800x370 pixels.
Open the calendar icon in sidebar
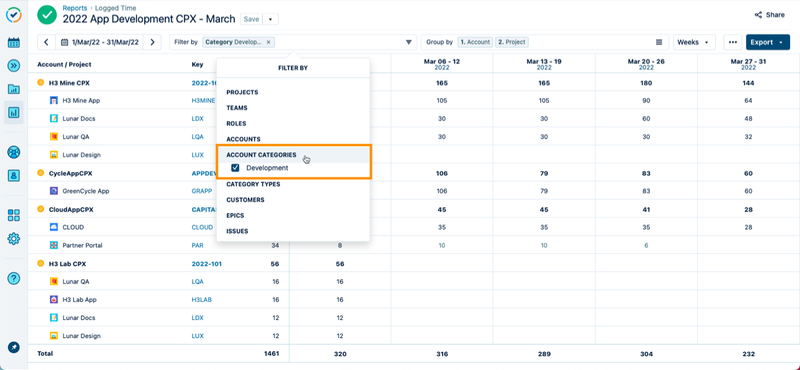[x=14, y=42]
